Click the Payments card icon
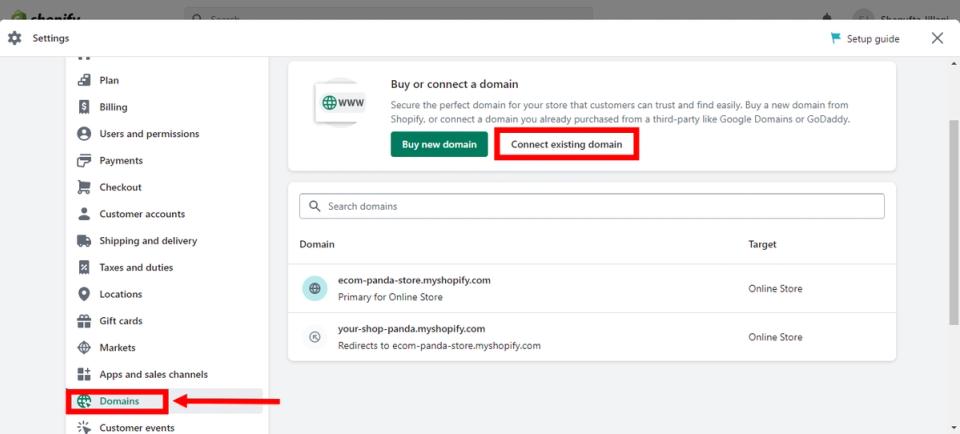 pyautogui.click(x=84, y=160)
